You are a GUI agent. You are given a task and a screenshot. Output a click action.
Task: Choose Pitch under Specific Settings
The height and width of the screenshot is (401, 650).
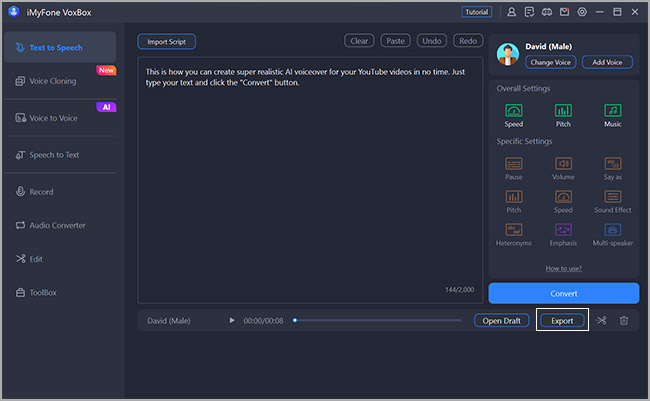(514, 202)
